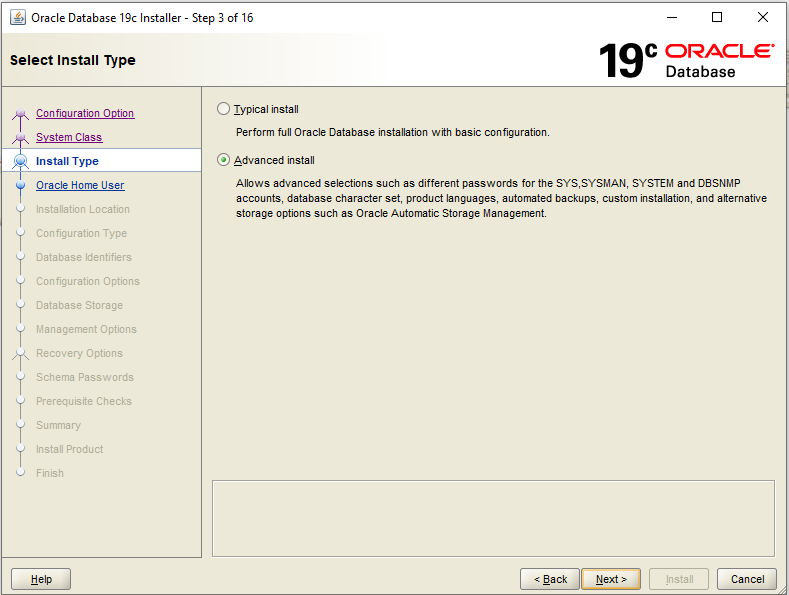789x595 pixels.
Task: Click the Help button
Action: coord(41,579)
